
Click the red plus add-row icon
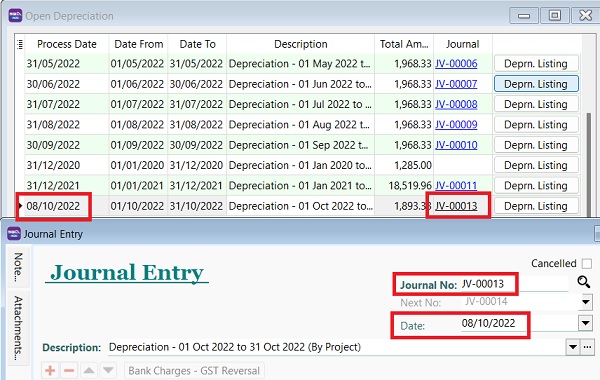tap(50, 370)
